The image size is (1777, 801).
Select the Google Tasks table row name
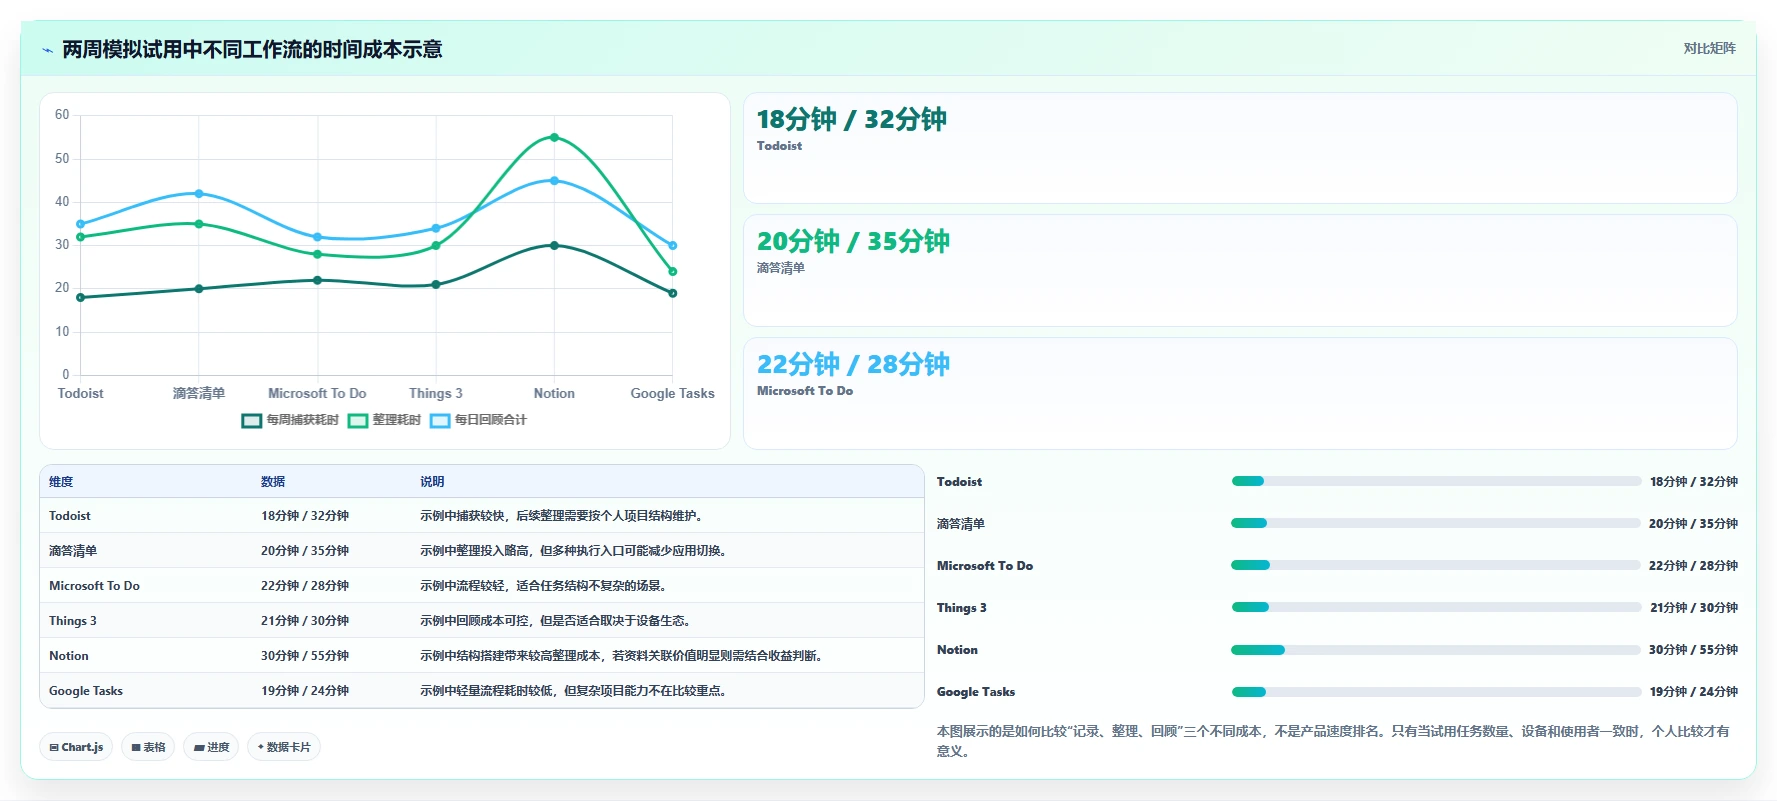(86, 691)
